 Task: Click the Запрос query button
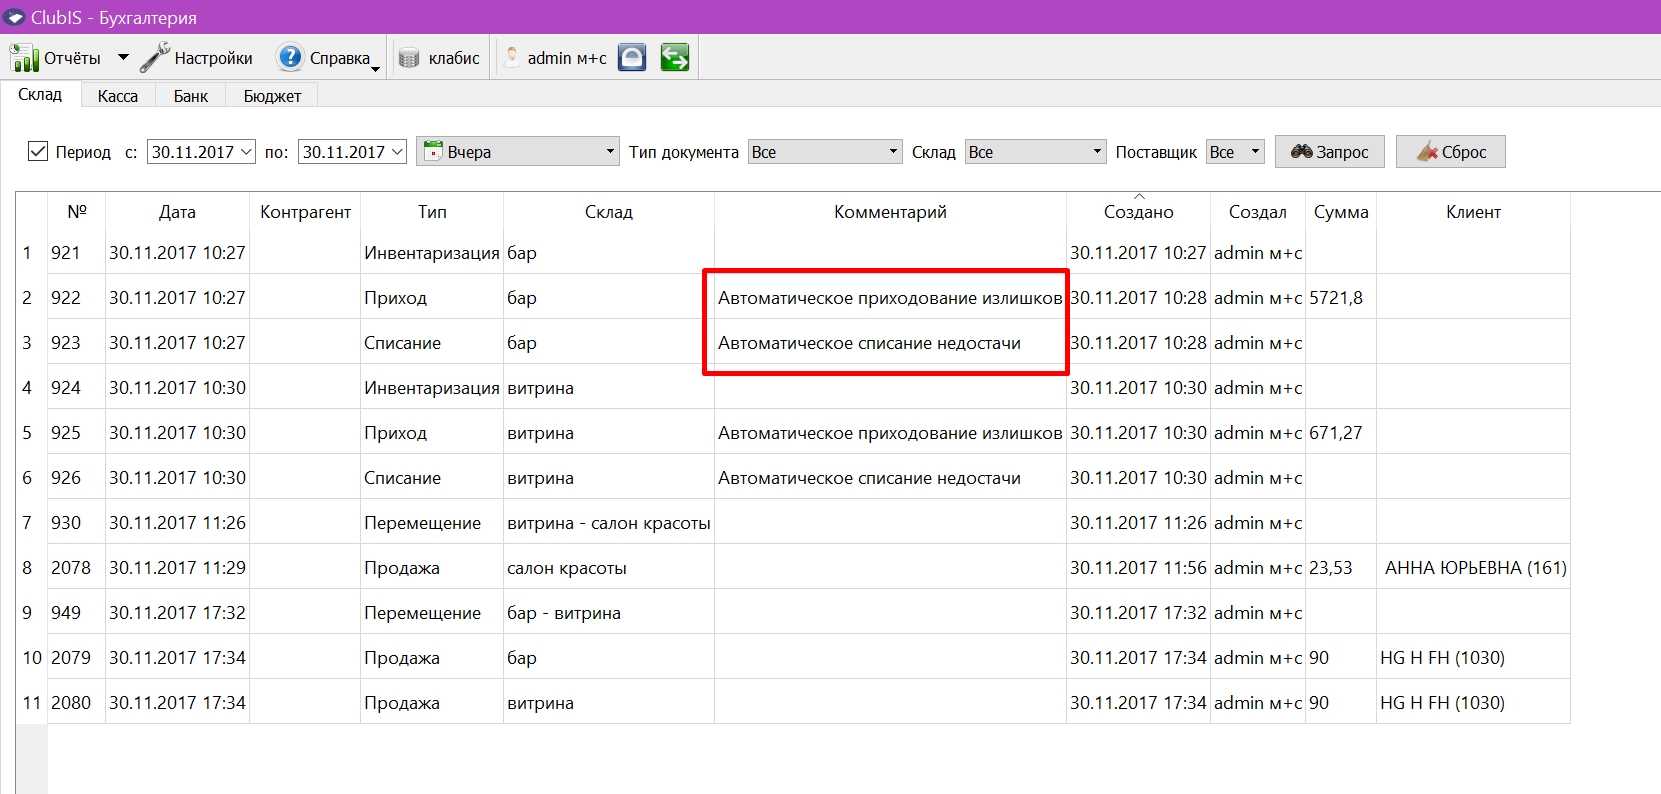click(1329, 152)
